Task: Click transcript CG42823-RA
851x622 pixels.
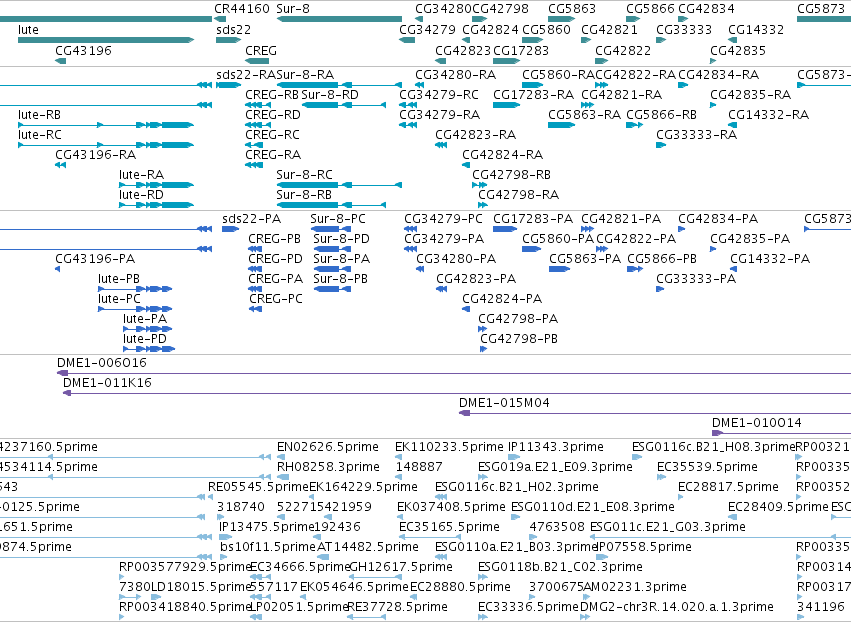Action: pos(475,135)
